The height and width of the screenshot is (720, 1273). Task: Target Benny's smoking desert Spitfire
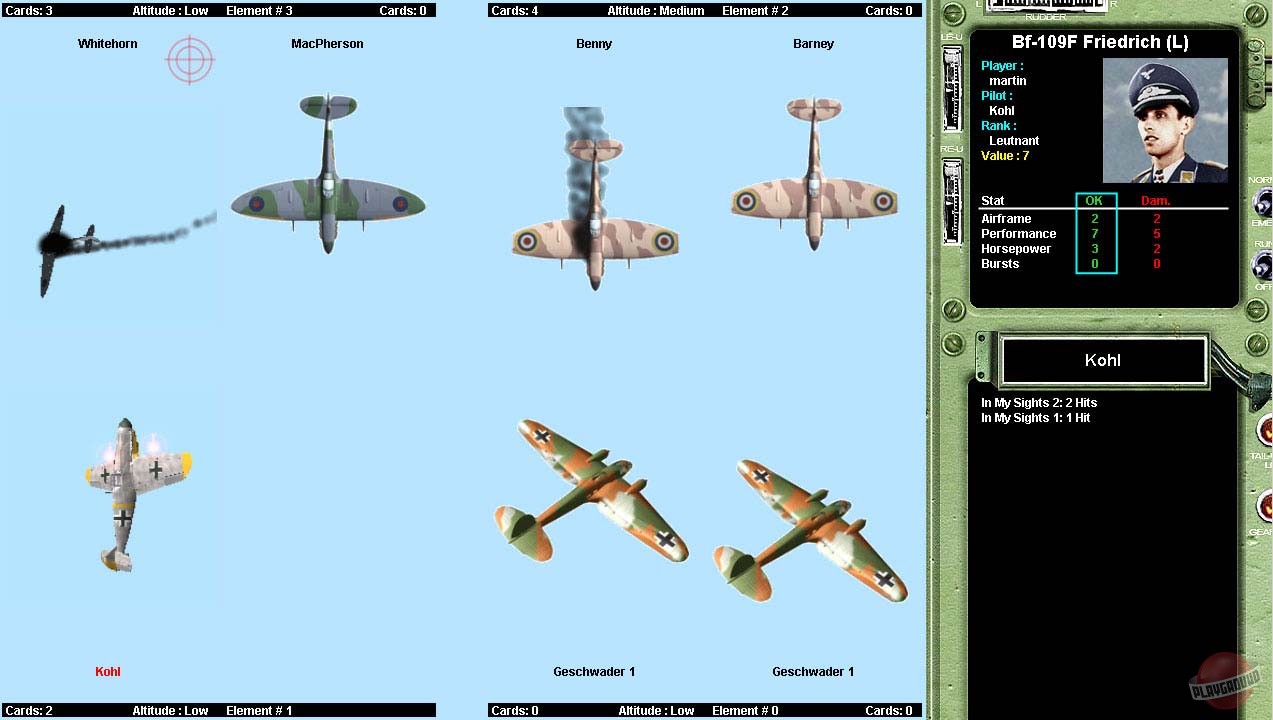pos(595,220)
